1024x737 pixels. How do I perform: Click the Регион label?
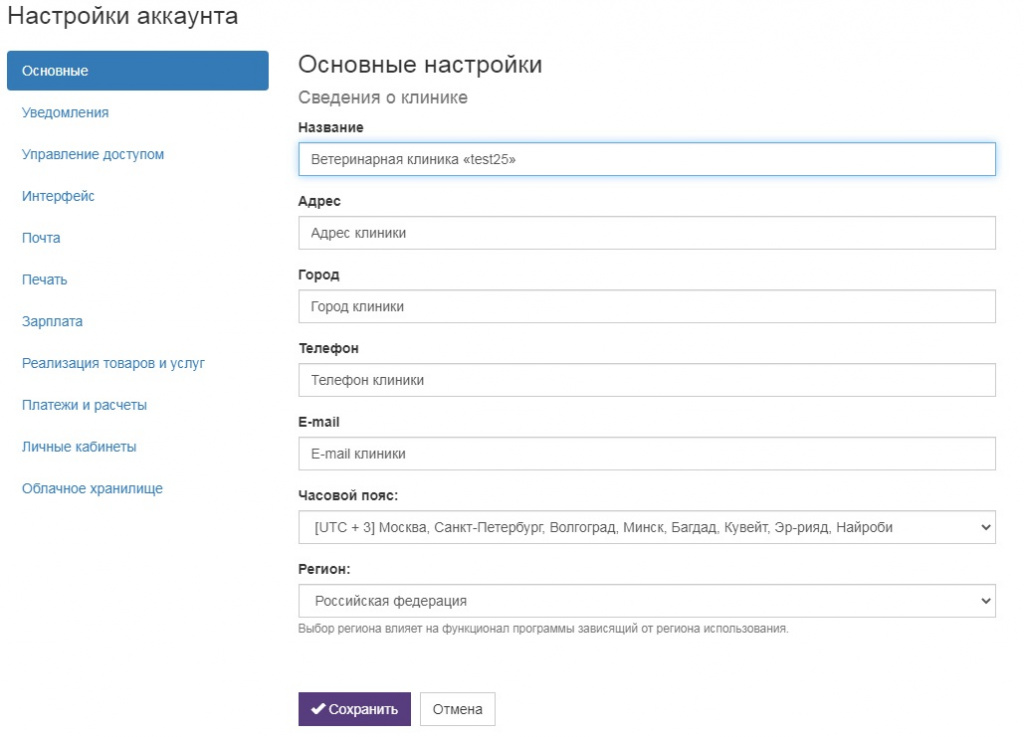pyautogui.click(x=324, y=569)
